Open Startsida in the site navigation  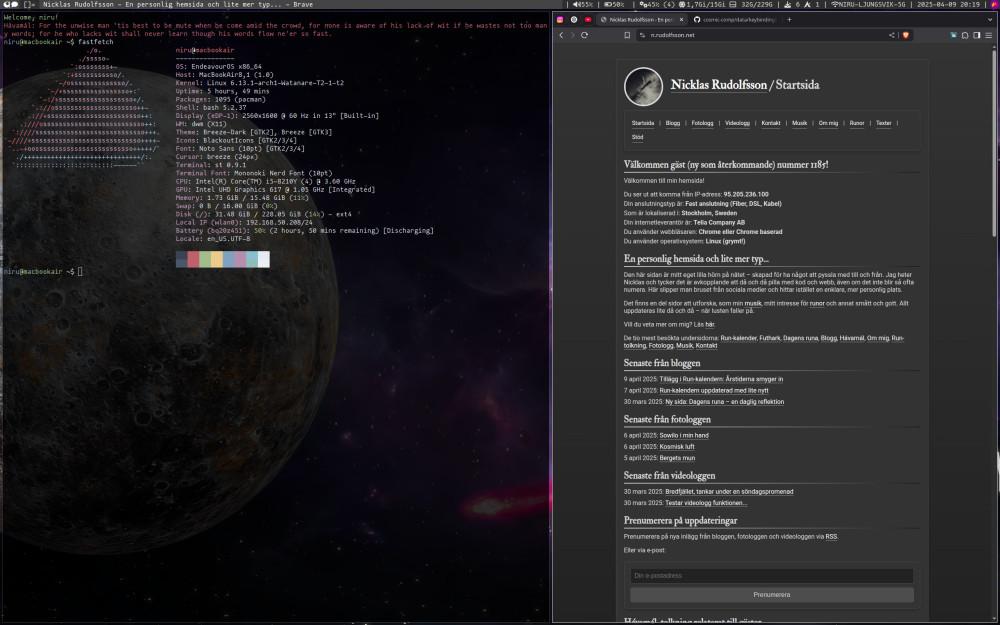pos(643,123)
